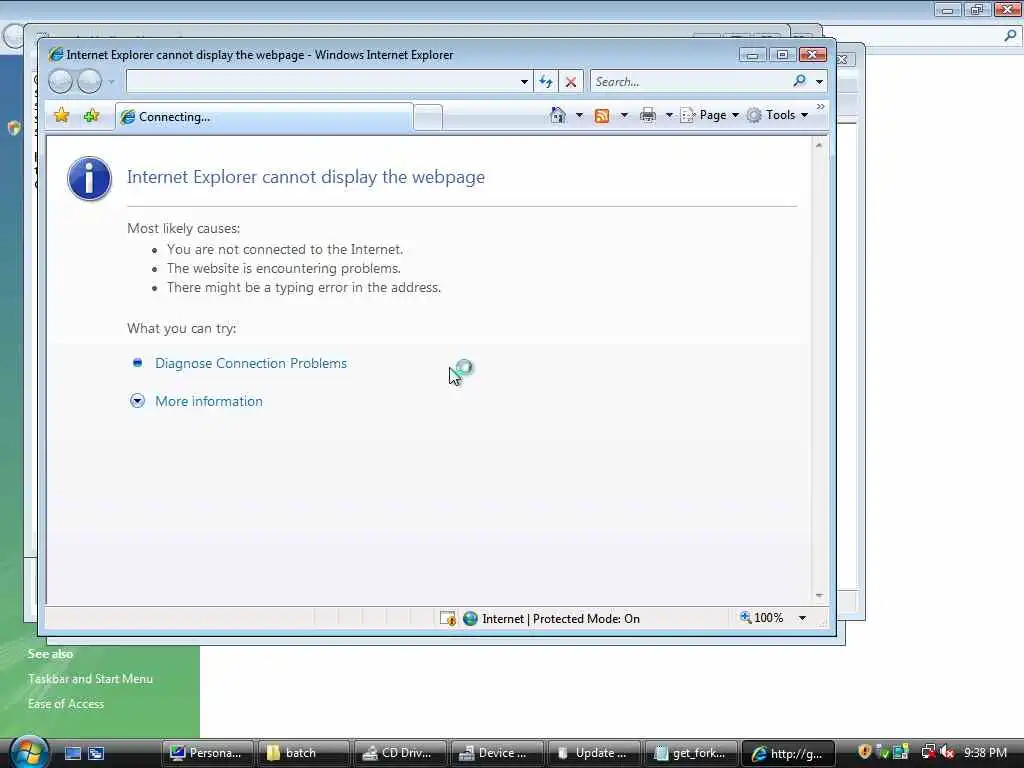Click Internet Explorer icon in title bar
The image size is (1024, 768).
[56, 55]
